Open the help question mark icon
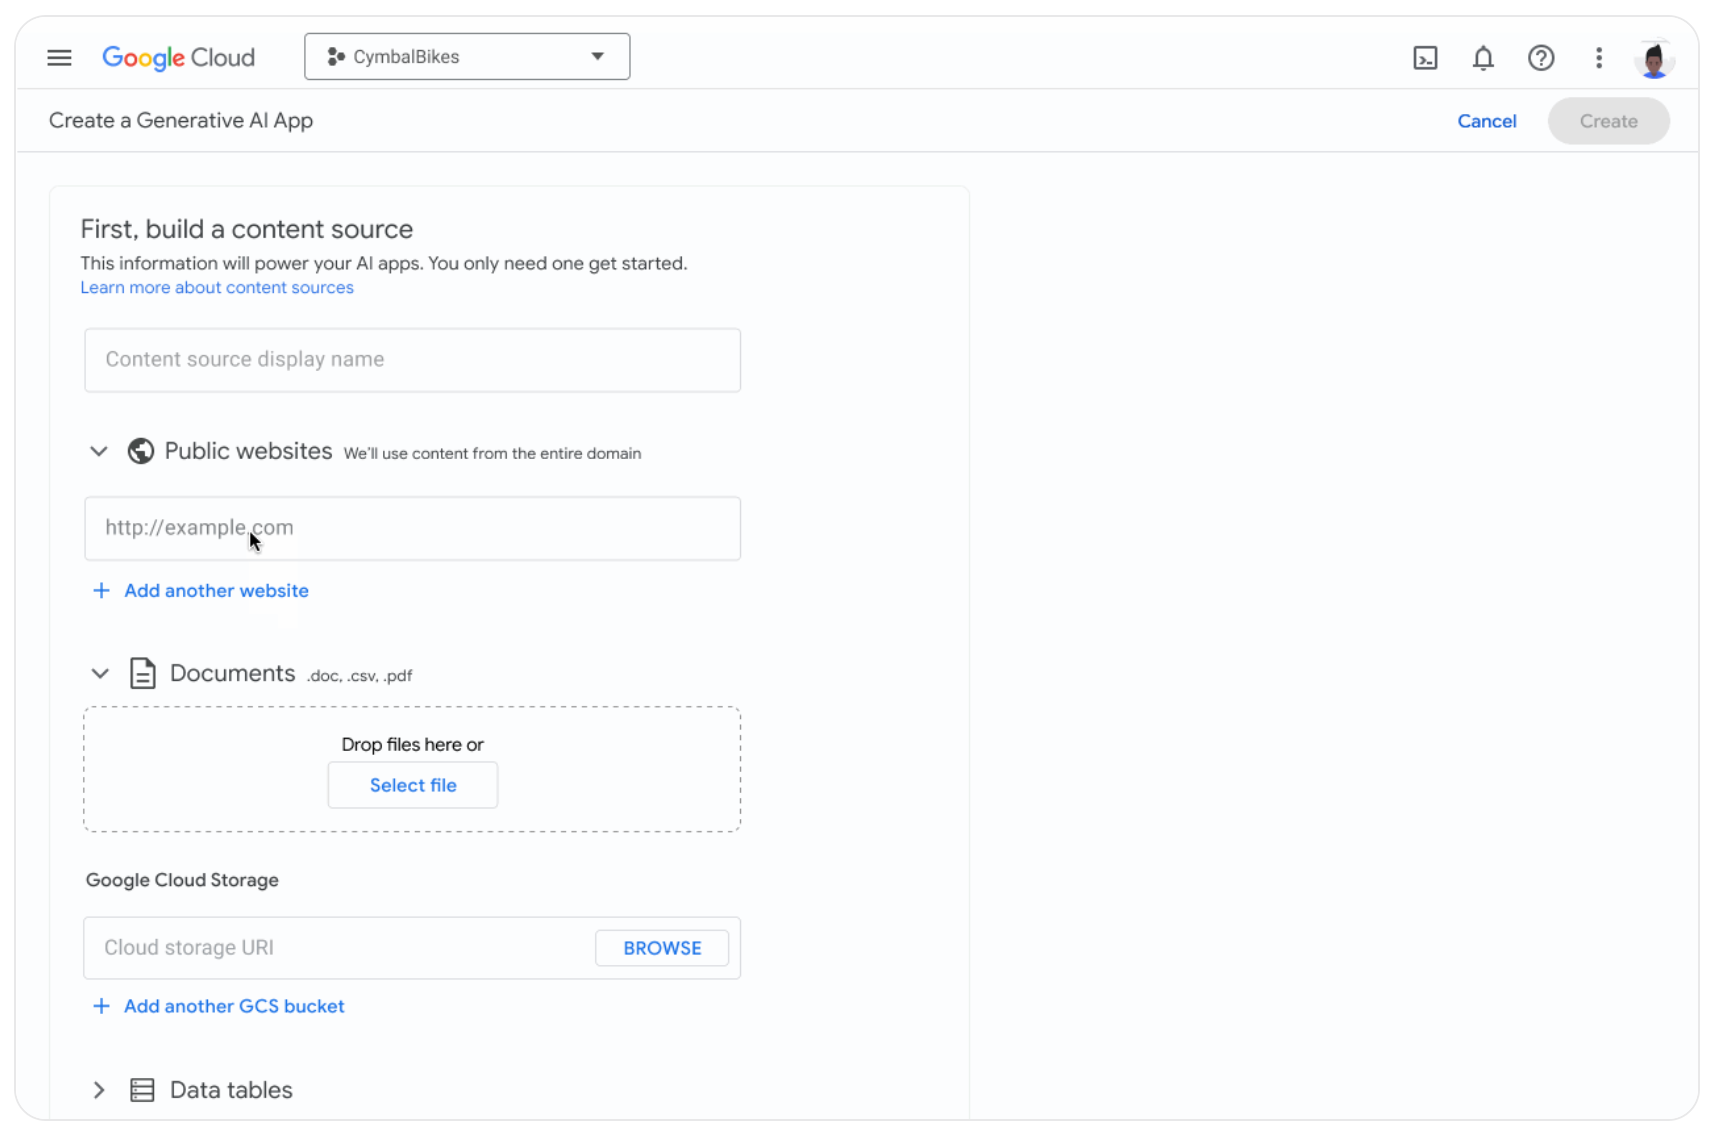Screen dimensions: 1714x1130 tap(1541, 58)
